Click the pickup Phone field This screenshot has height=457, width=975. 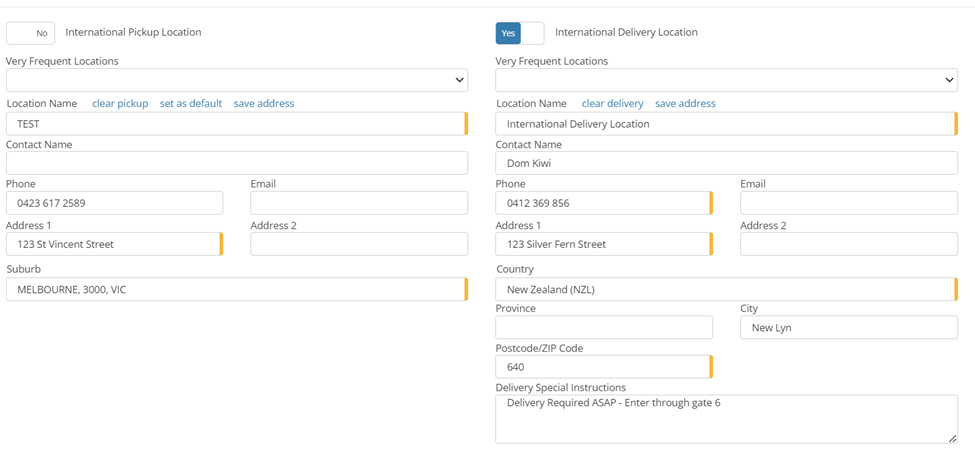[x=114, y=203]
